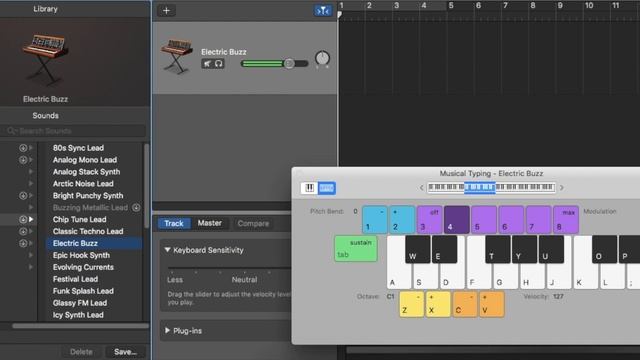The width and height of the screenshot is (640, 360).
Task: Expand arrow beside Epic Hook Synth
Action: (x=31, y=256)
